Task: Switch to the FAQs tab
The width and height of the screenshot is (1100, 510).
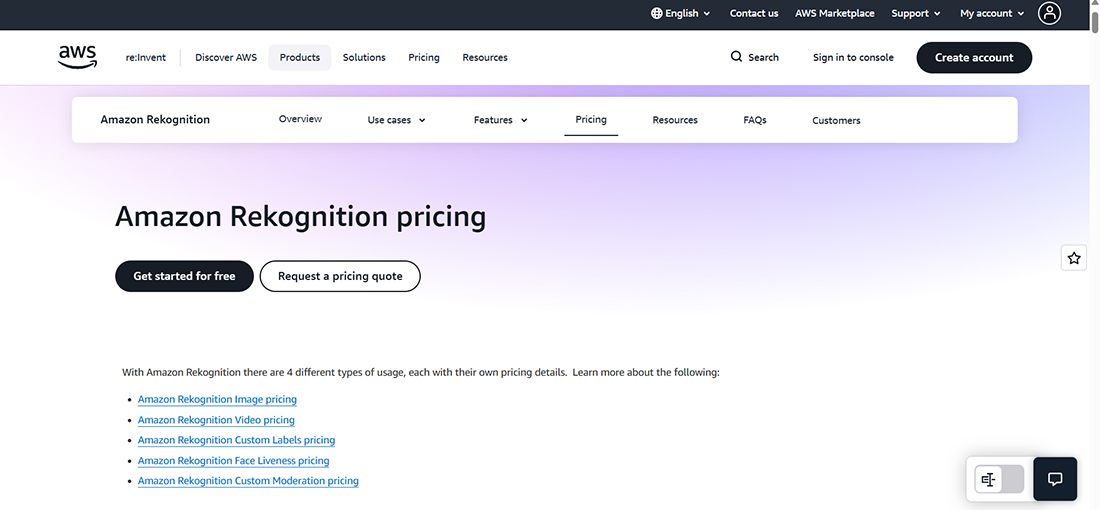Action: 755,120
